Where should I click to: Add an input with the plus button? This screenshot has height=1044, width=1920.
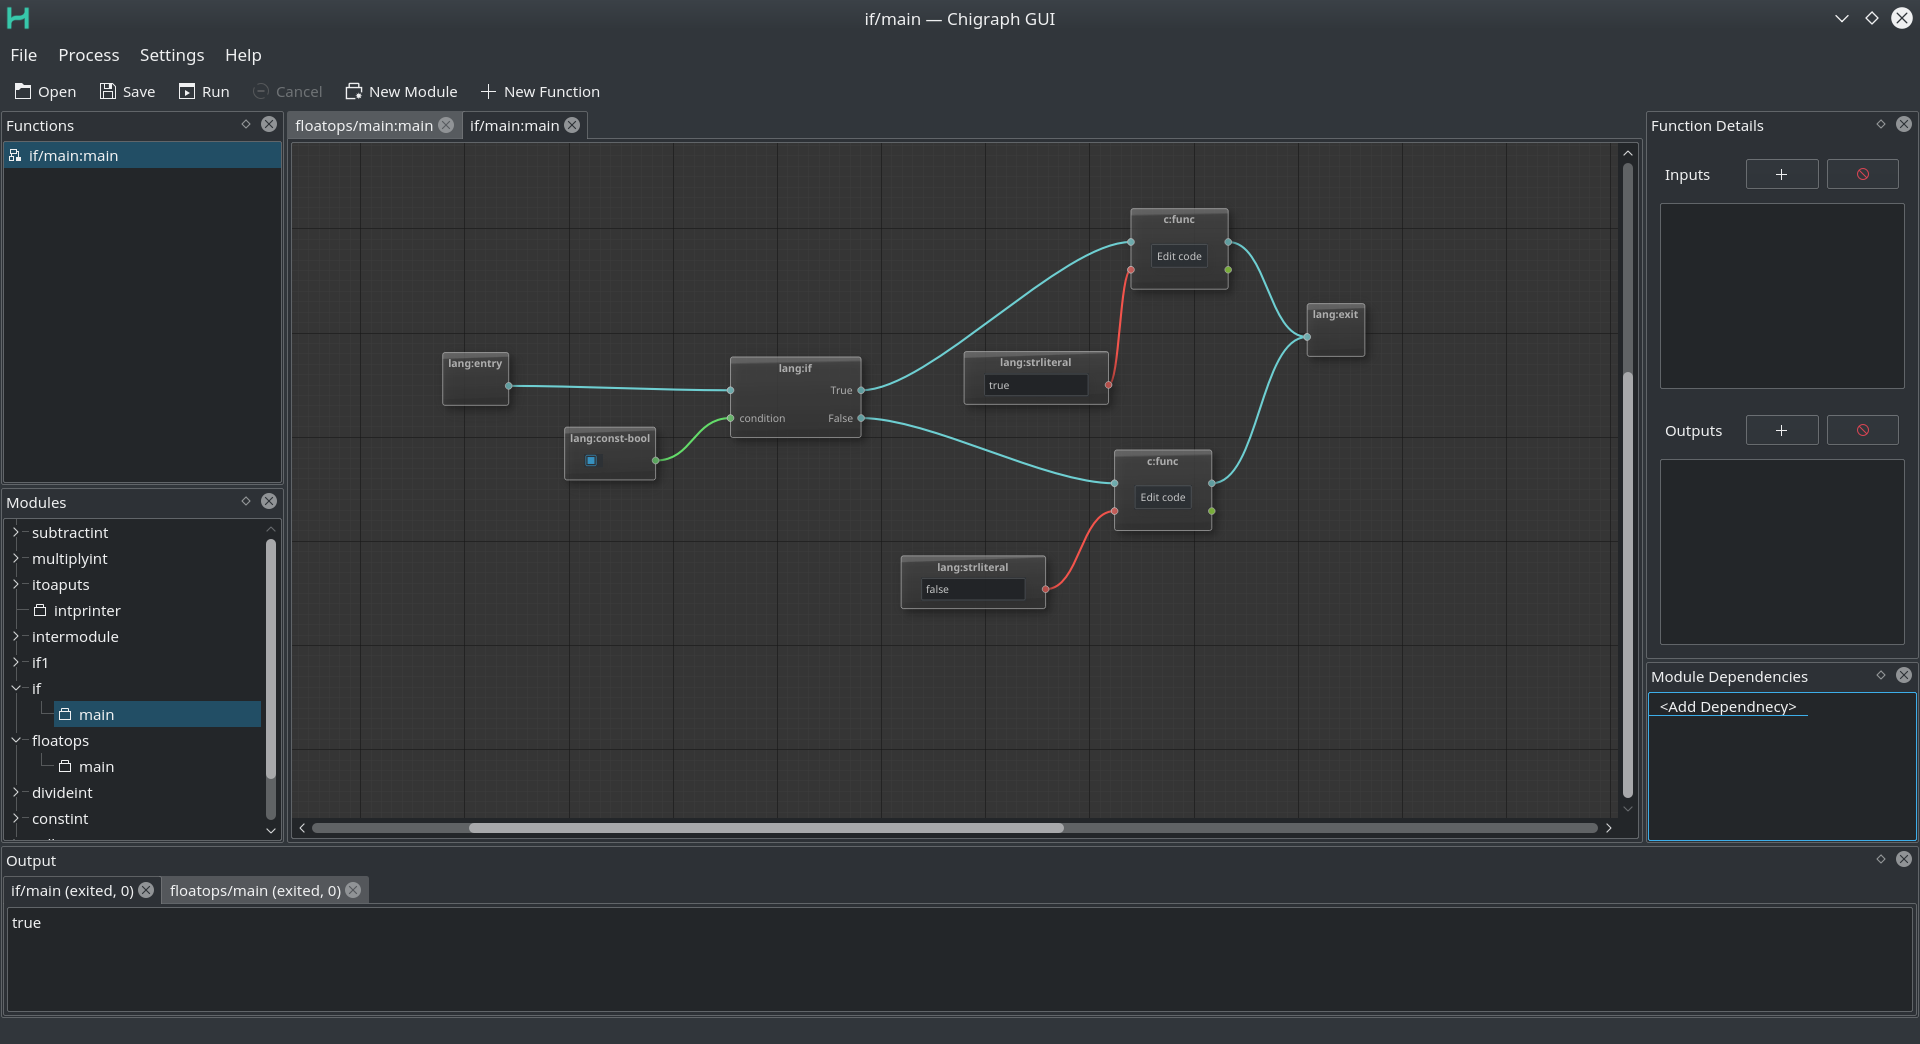pos(1781,173)
